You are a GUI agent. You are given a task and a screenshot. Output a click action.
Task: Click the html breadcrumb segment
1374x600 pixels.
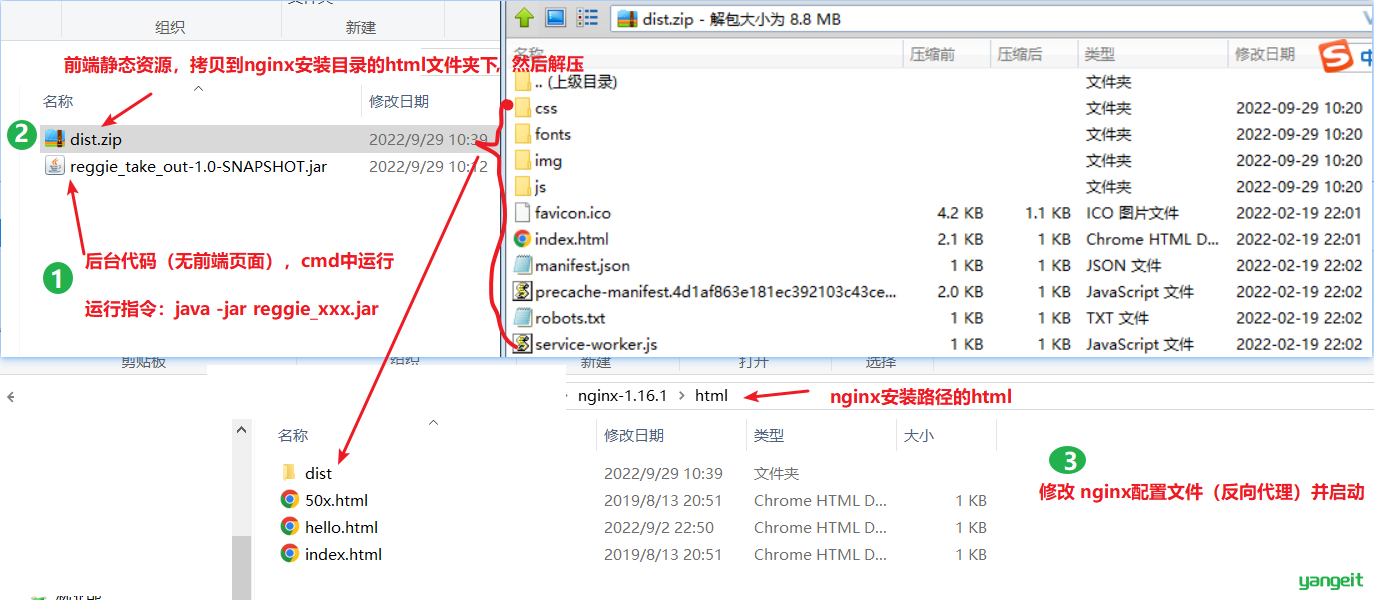point(711,396)
